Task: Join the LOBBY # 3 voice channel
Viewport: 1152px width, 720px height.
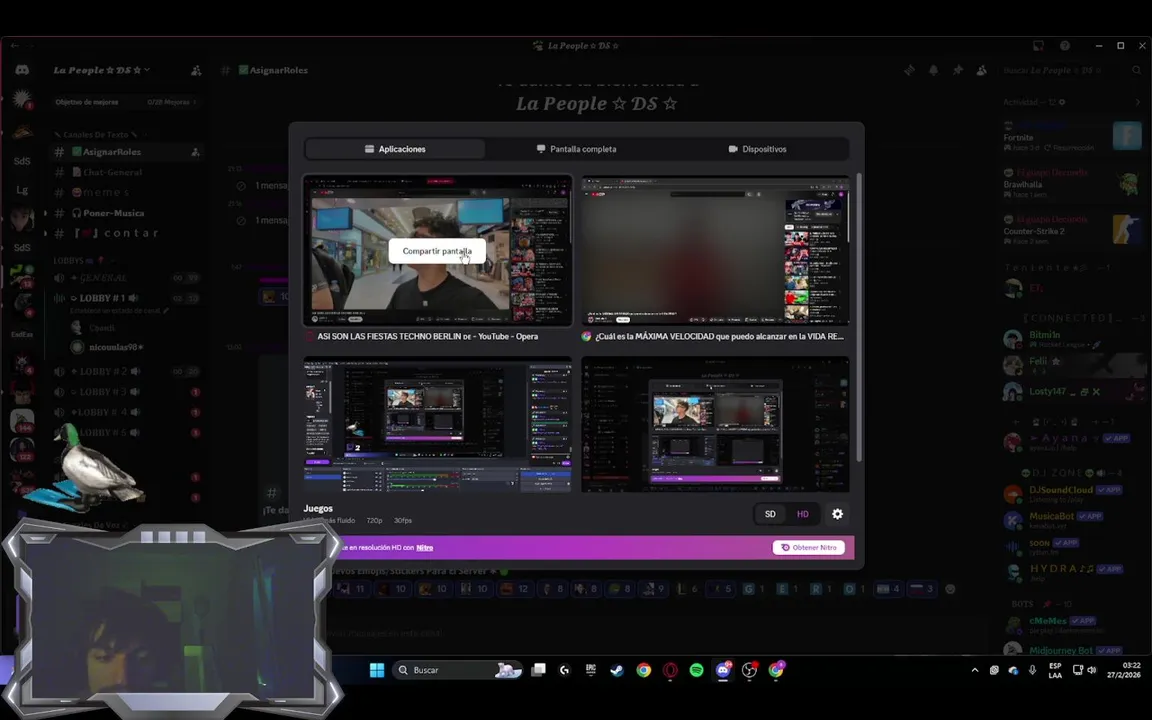Action: [x=126, y=392]
